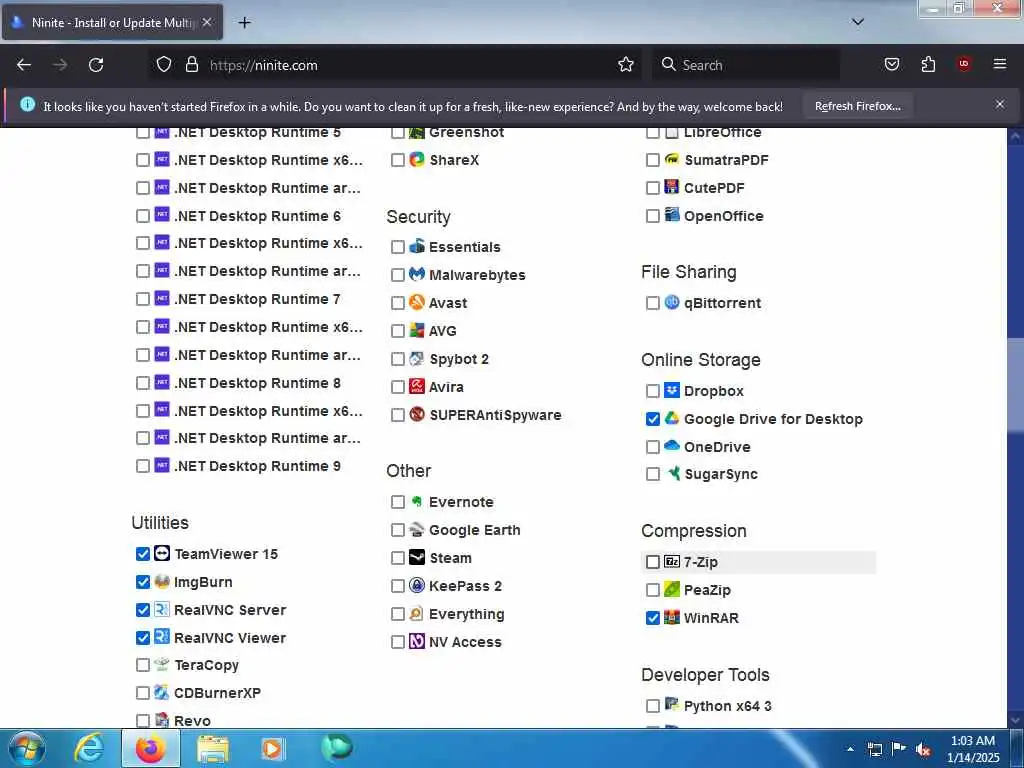Image resolution: width=1024 pixels, height=768 pixels.
Task: Click the qBittorrent icon
Action: tap(672, 302)
